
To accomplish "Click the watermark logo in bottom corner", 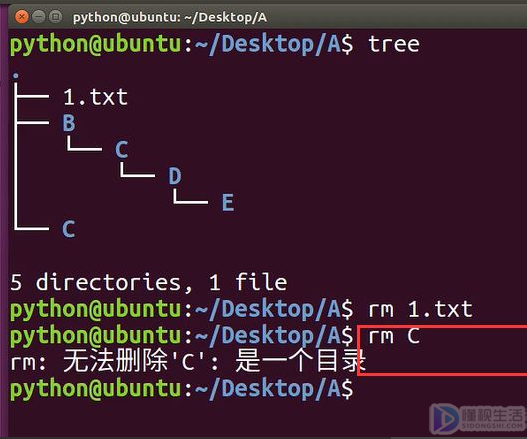I will click(x=478, y=418).
